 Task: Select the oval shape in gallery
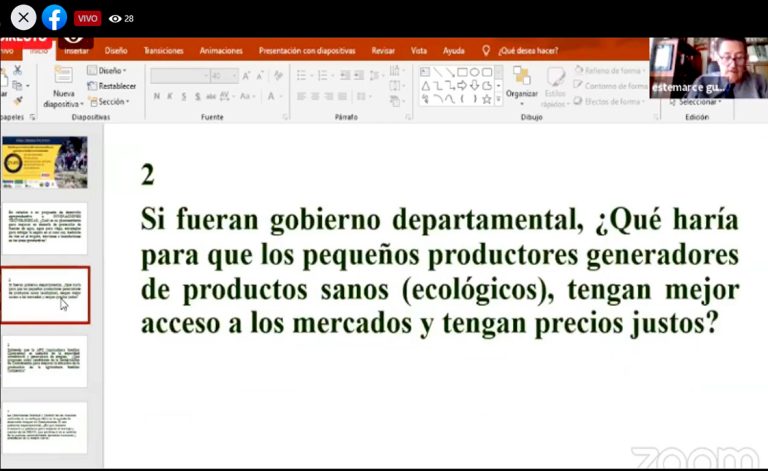(x=474, y=72)
